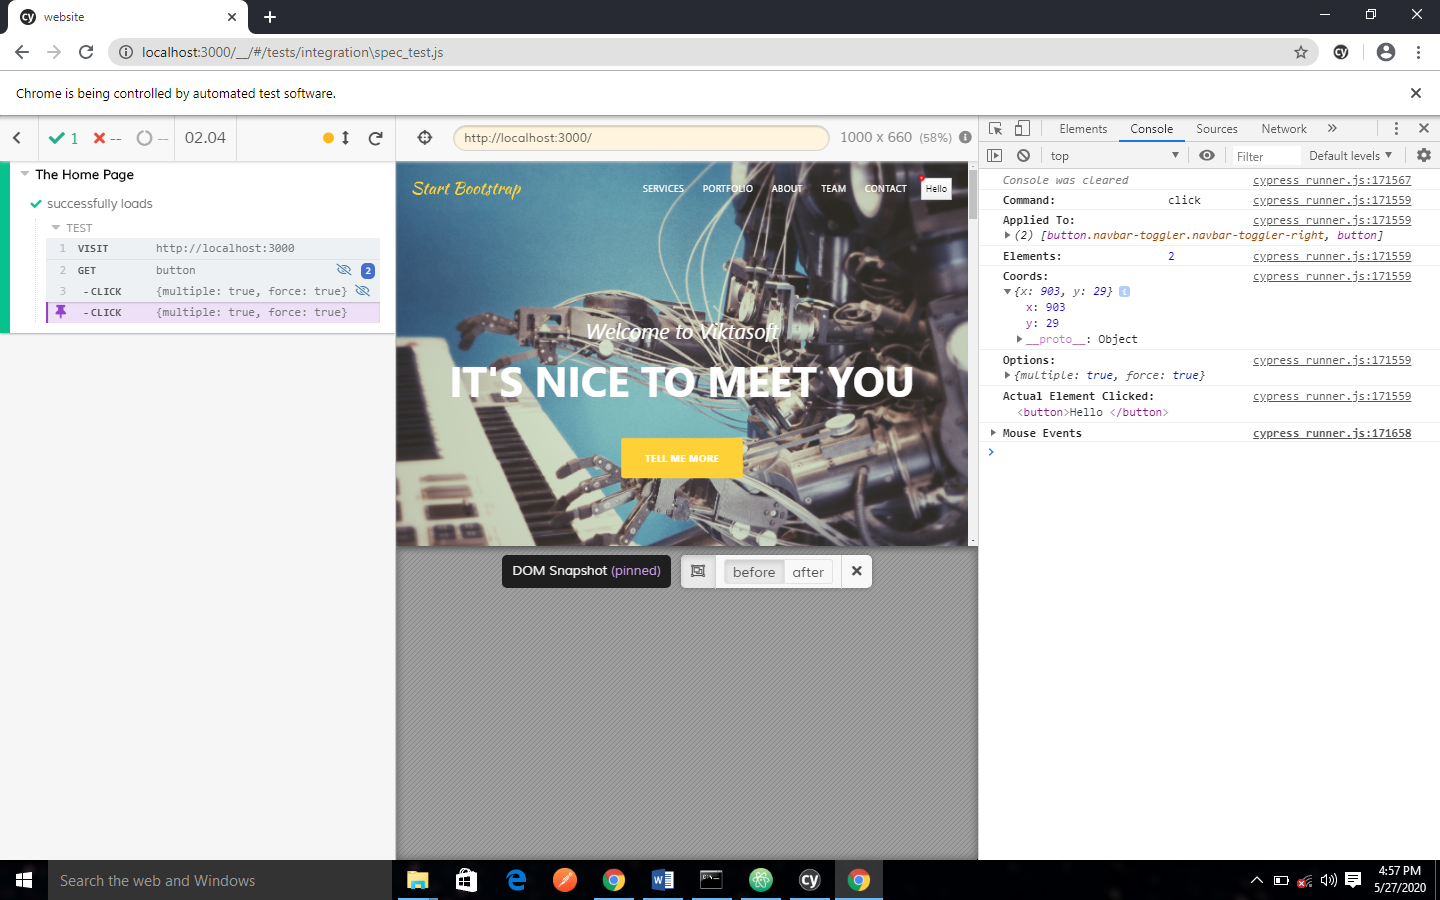
Task: Unpin the pinned CLICK command
Action: (61, 312)
